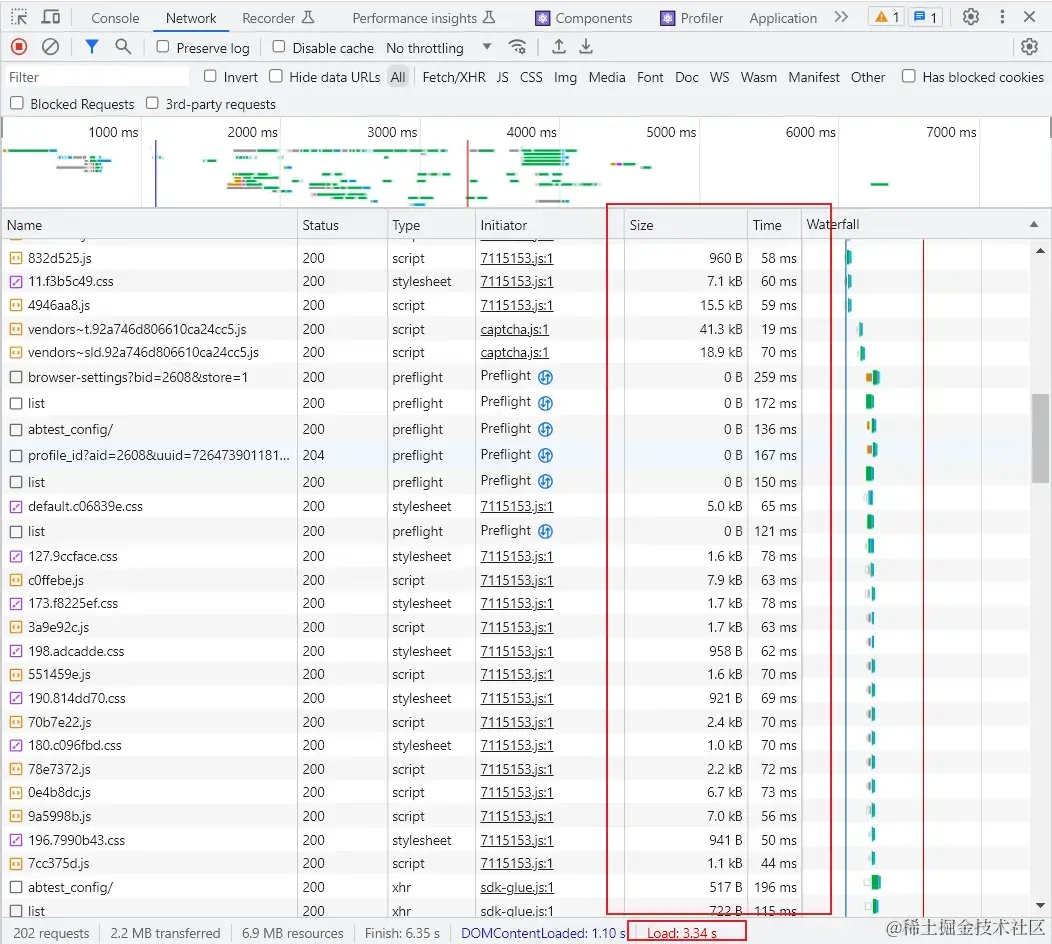1052x944 pixels.
Task: Open the Profiler tab
Action: (x=692, y=18)
